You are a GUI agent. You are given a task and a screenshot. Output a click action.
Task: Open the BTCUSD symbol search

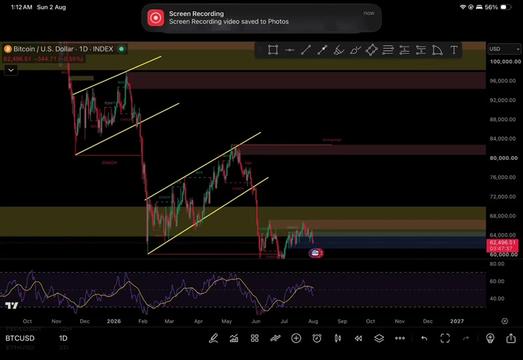coord(20,338)
